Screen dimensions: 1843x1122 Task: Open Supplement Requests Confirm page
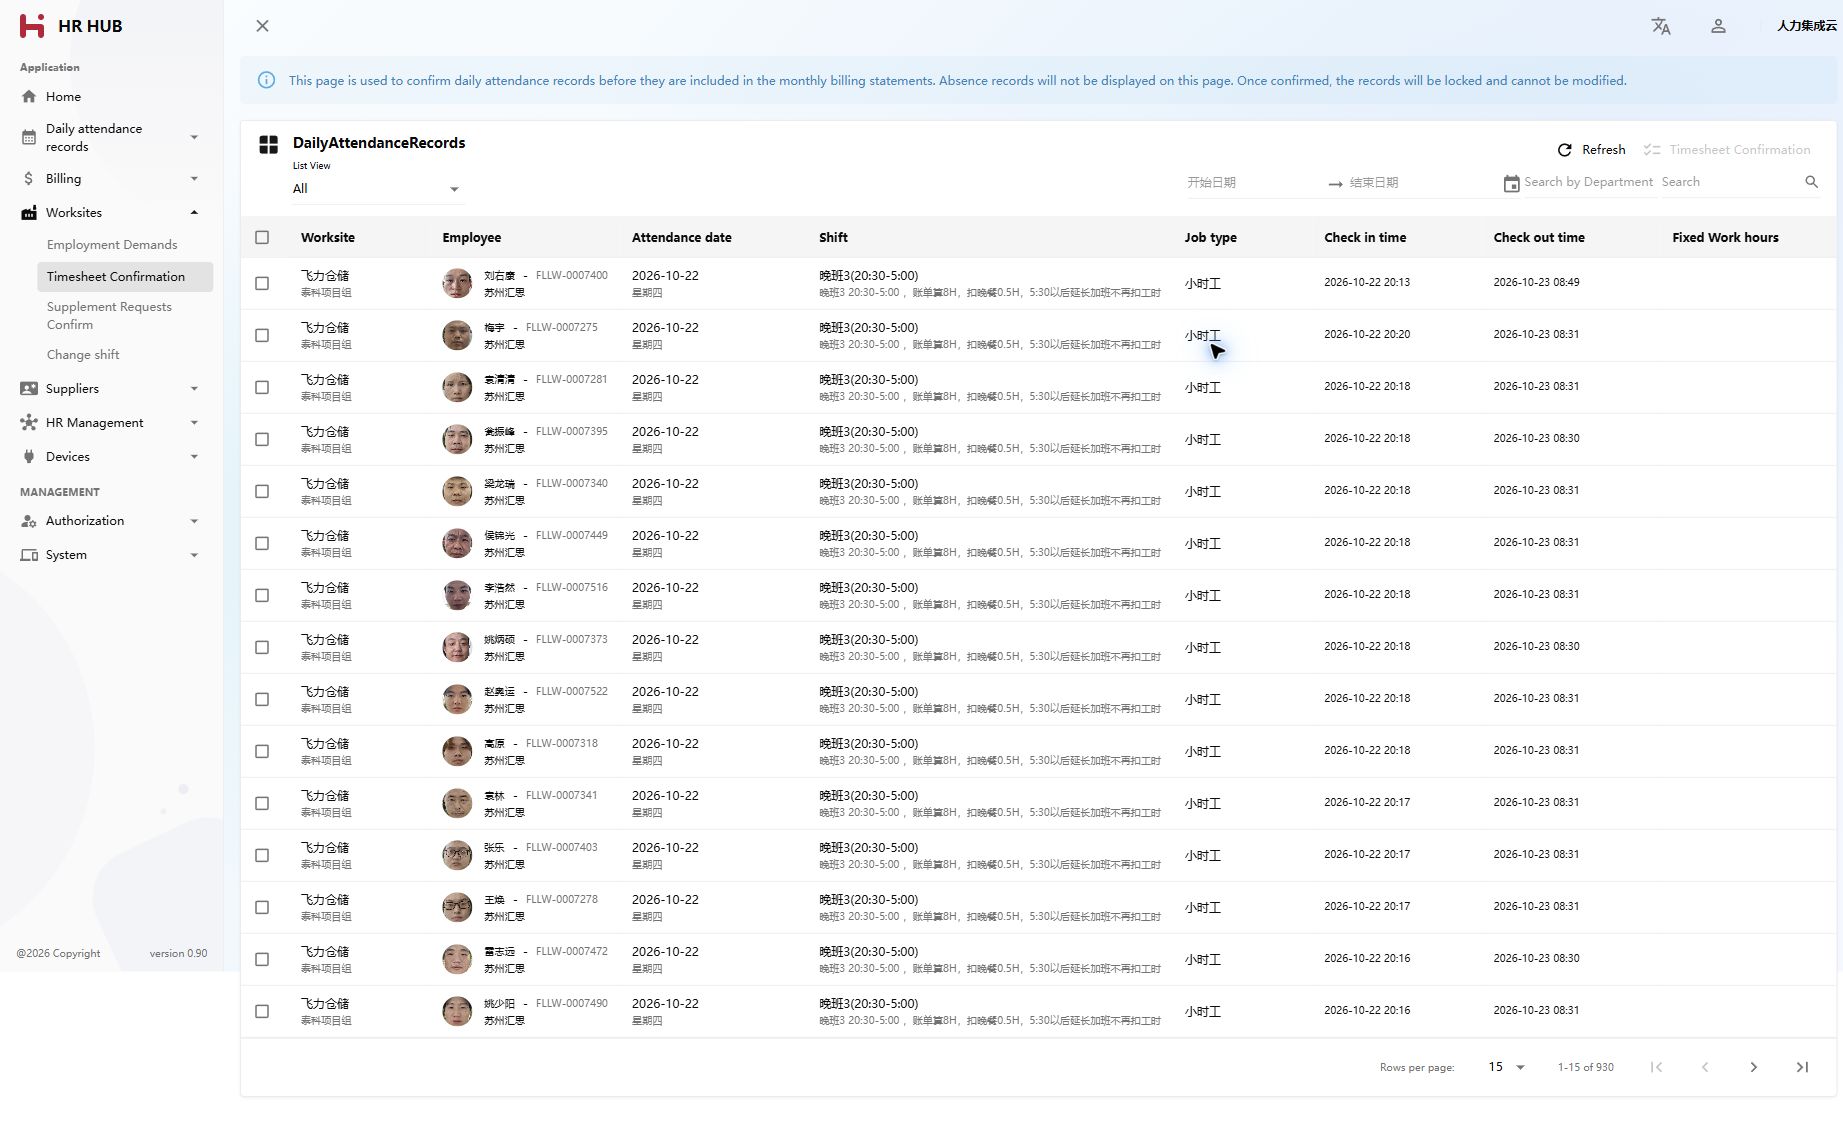point(109,316)
